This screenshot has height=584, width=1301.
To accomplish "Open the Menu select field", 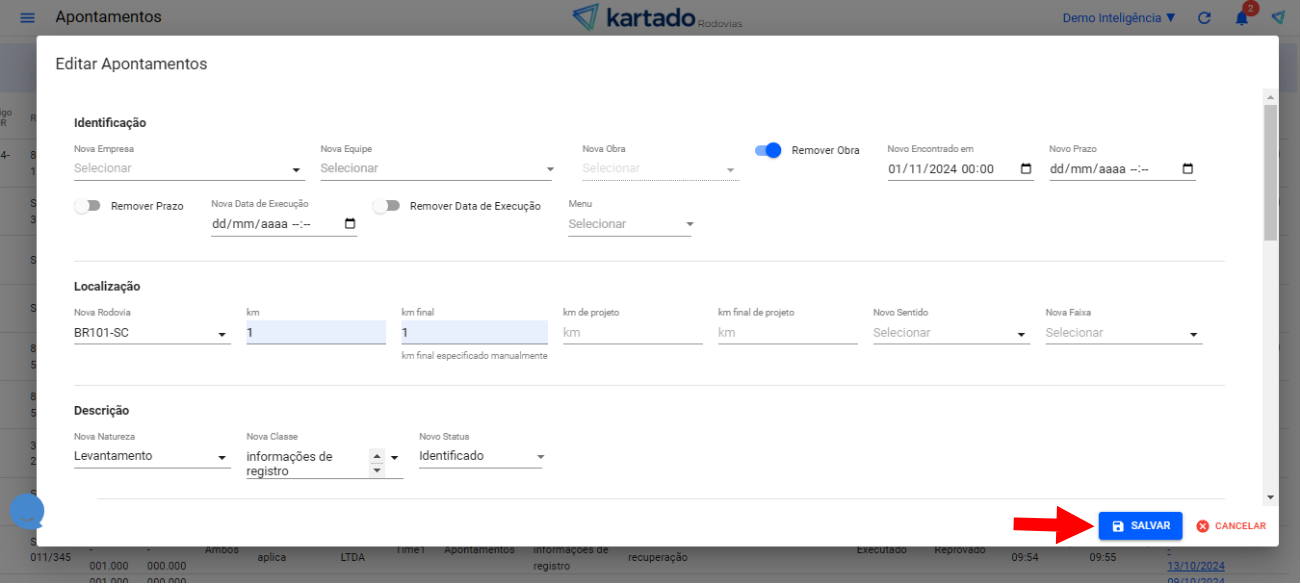I will [x=630, y=225].
